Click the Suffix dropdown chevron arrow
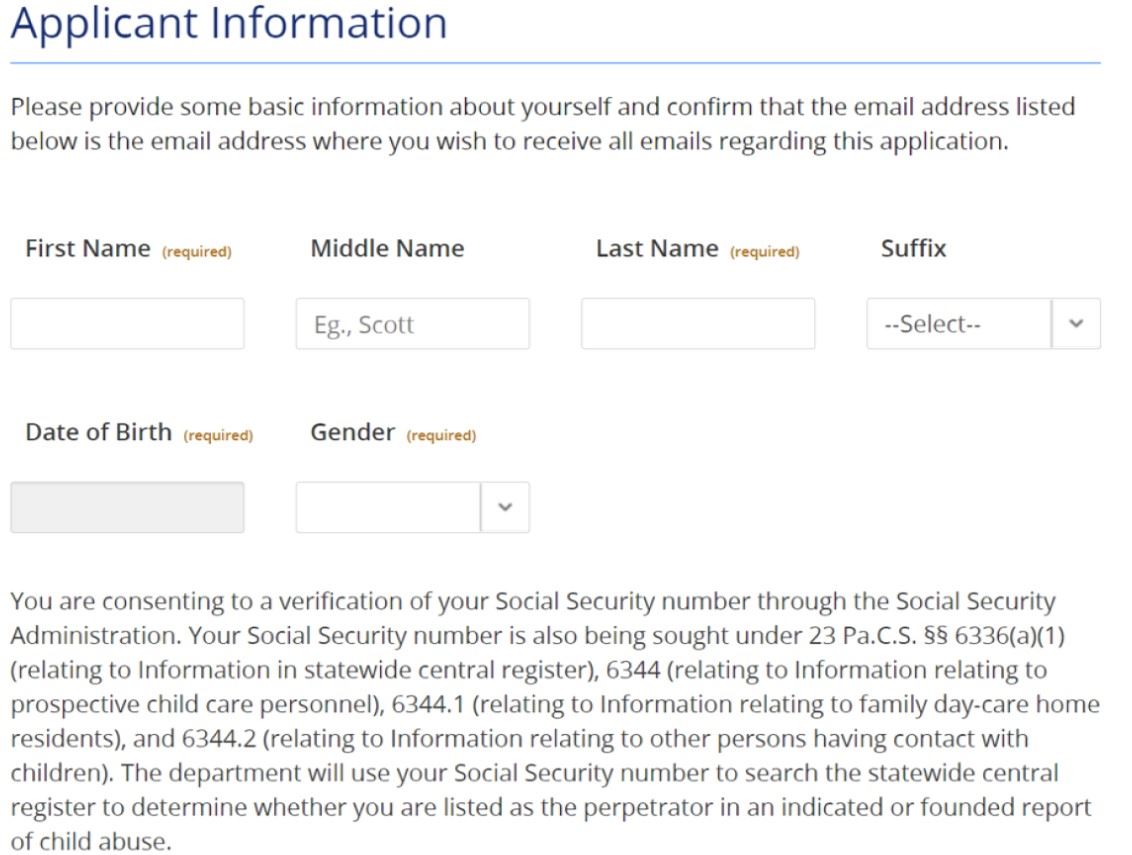Image resolution: width=1132 pixels, height=855 pixels. coord(1076,324)
